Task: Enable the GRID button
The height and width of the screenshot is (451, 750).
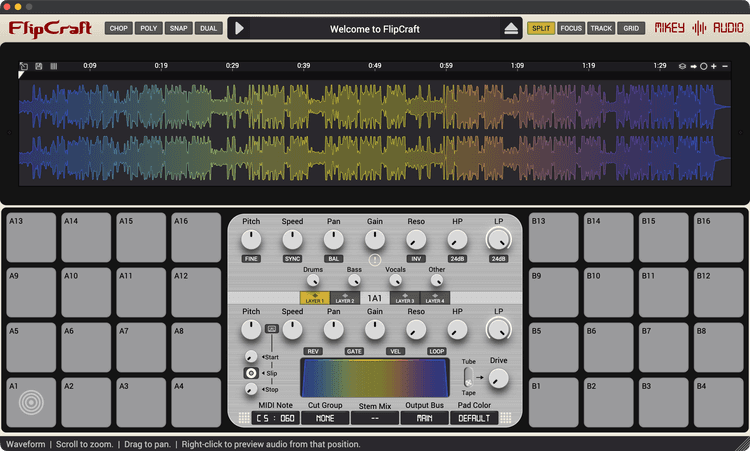Action: tap(631, 28)
